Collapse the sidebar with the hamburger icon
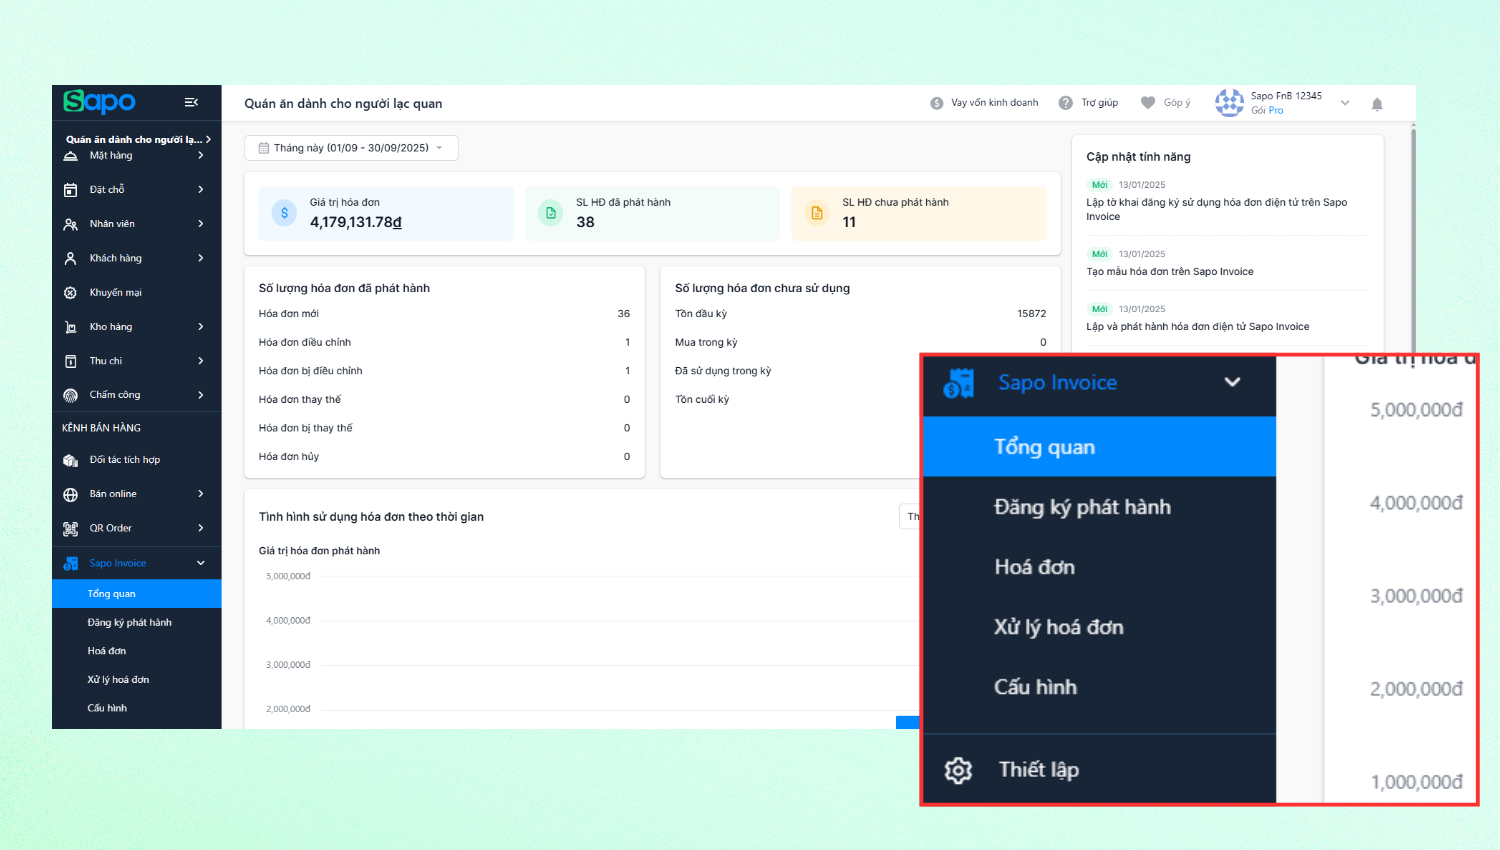 191,102
